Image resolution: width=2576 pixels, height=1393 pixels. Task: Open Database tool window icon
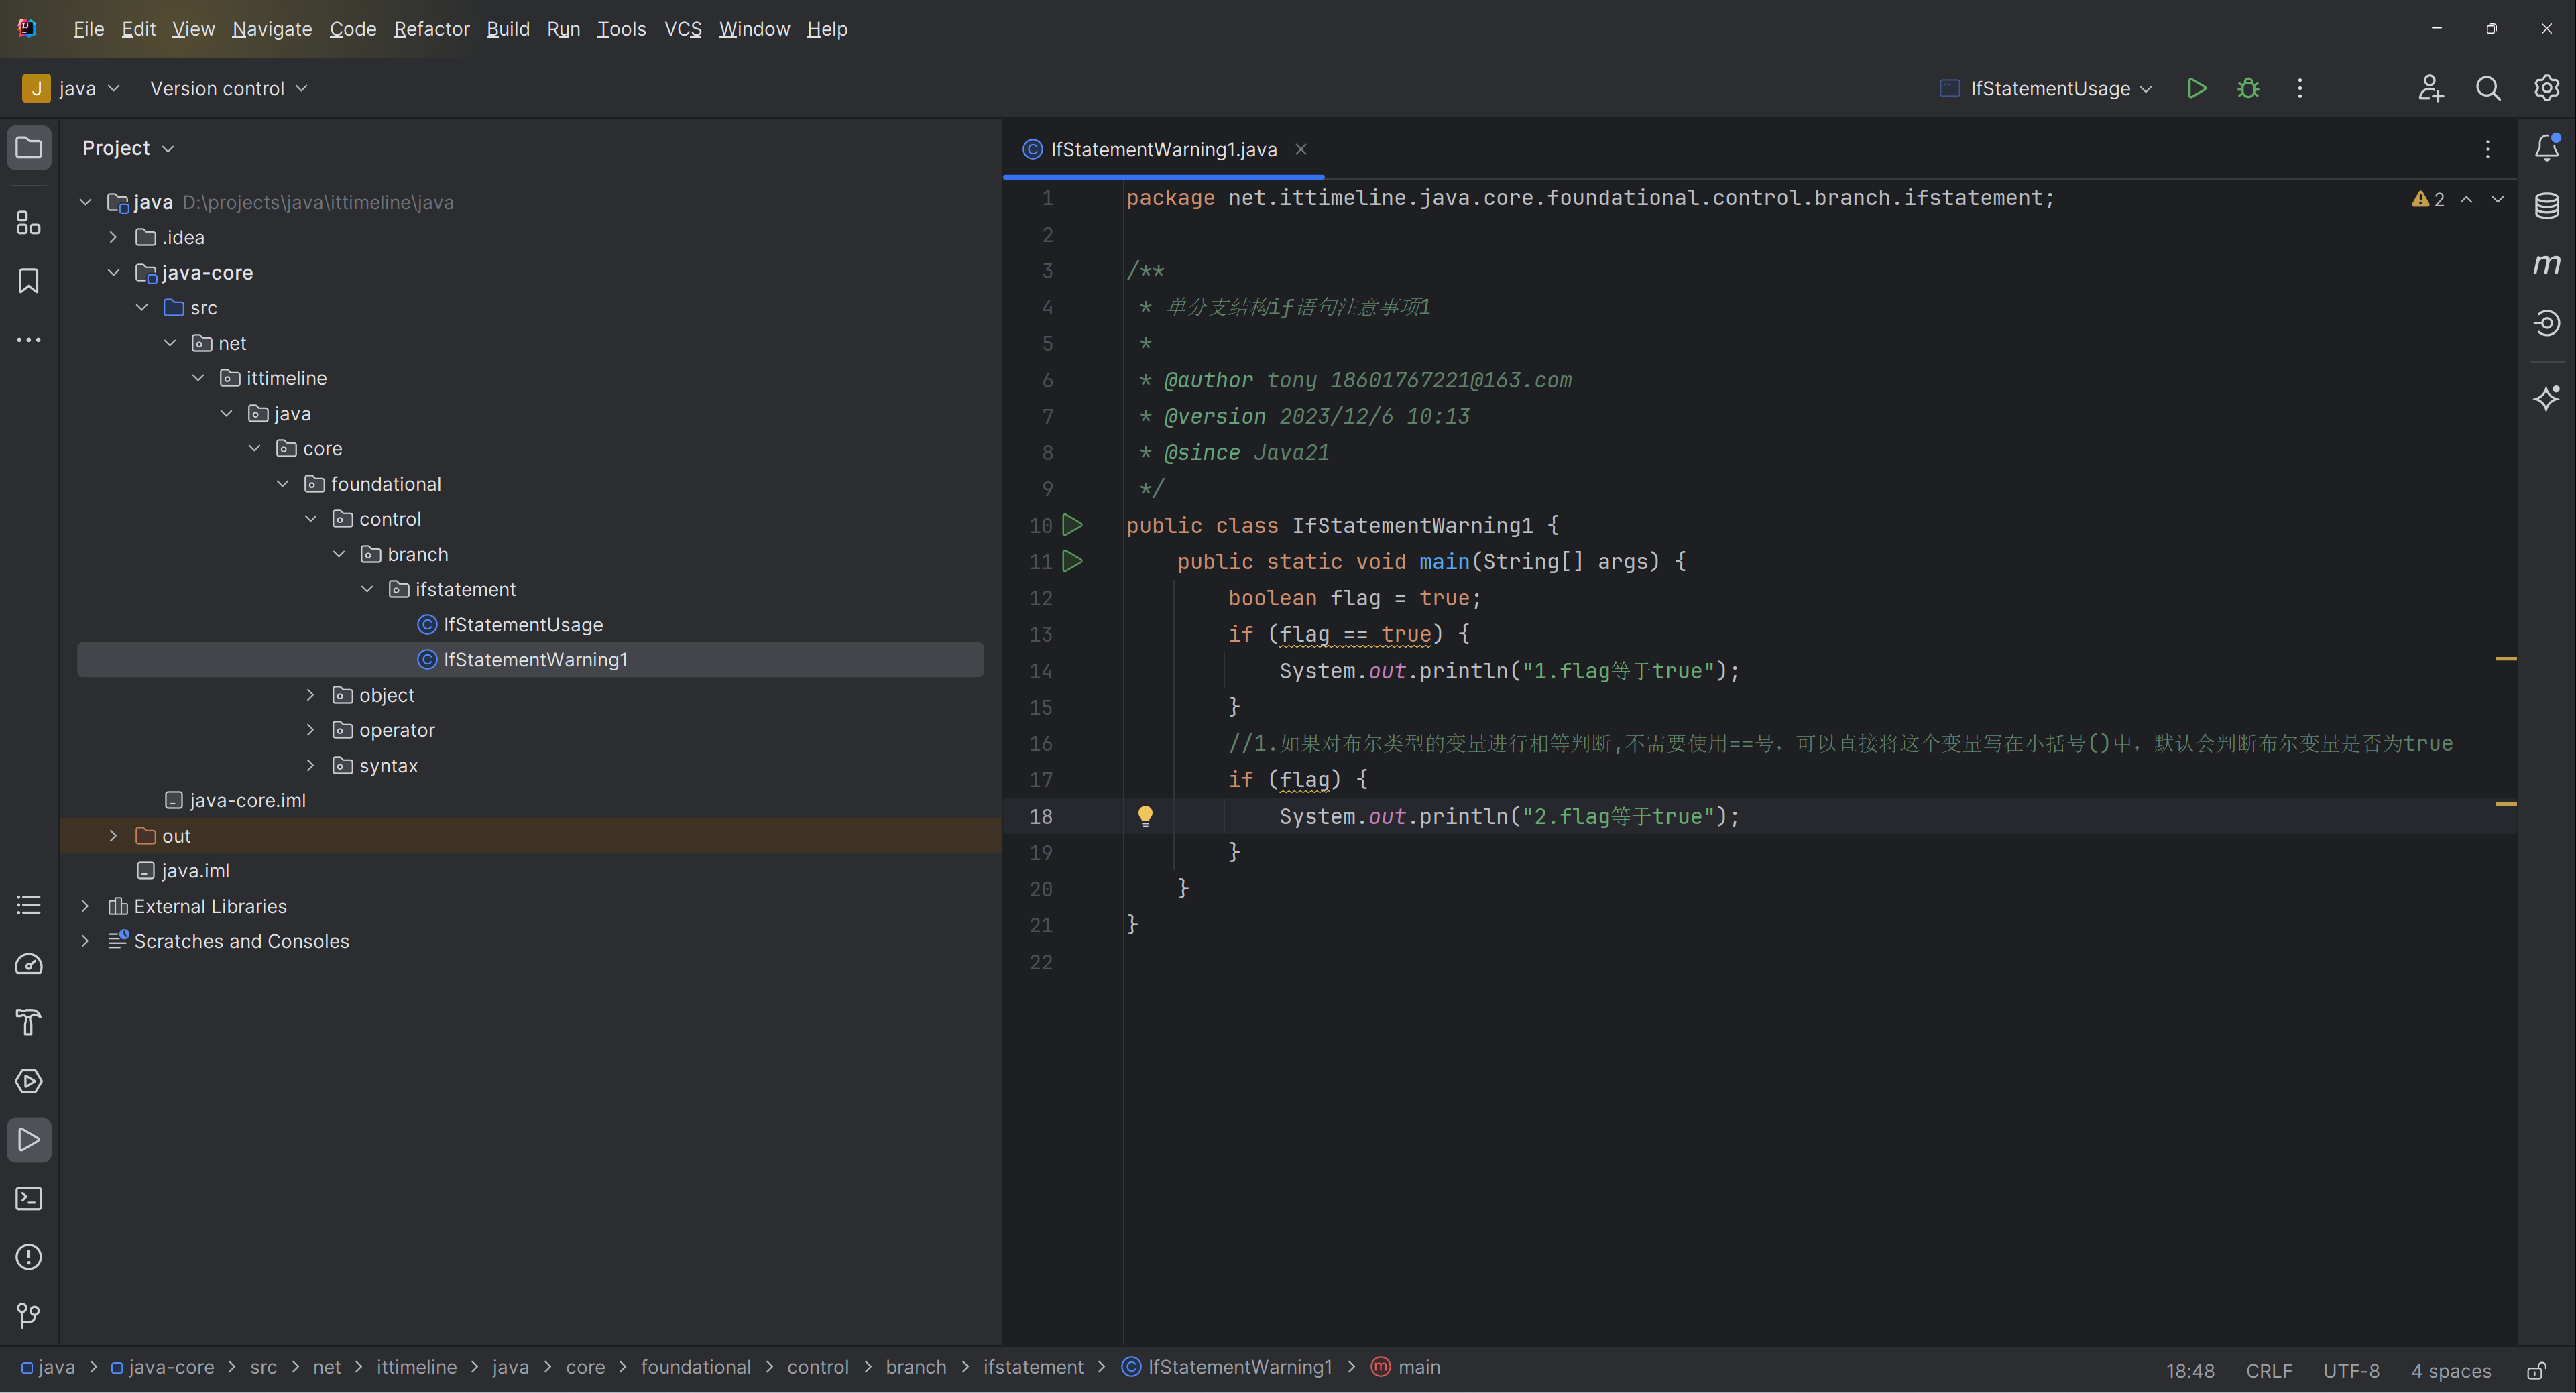2546,206
